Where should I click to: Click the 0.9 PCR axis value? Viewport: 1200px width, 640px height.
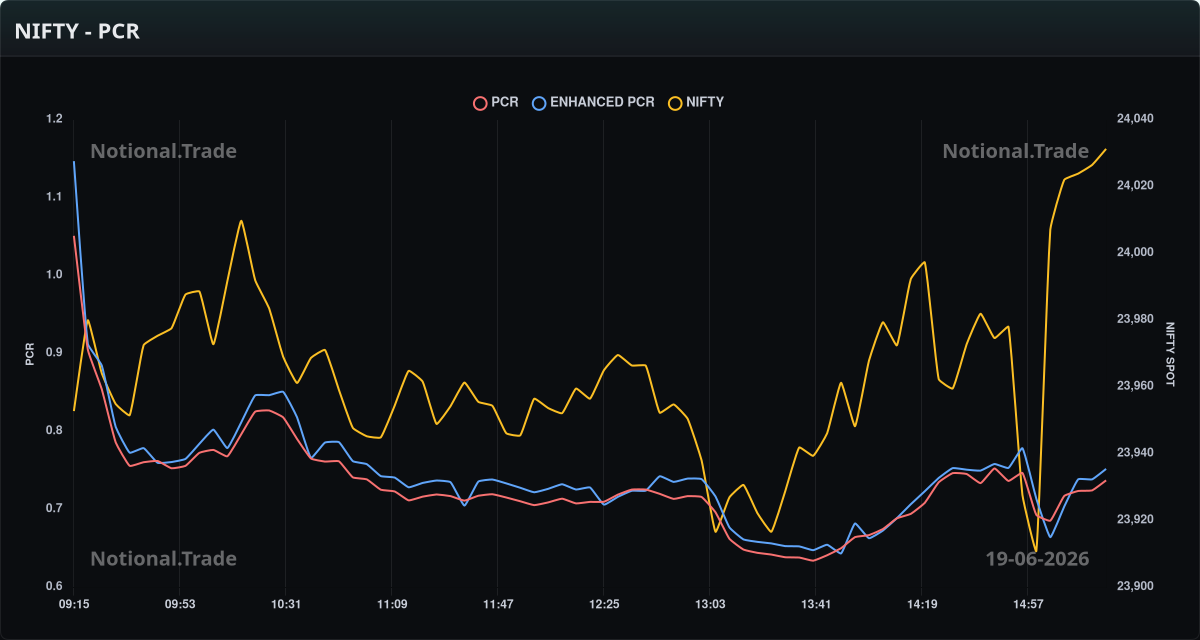(x=54, y=353)
